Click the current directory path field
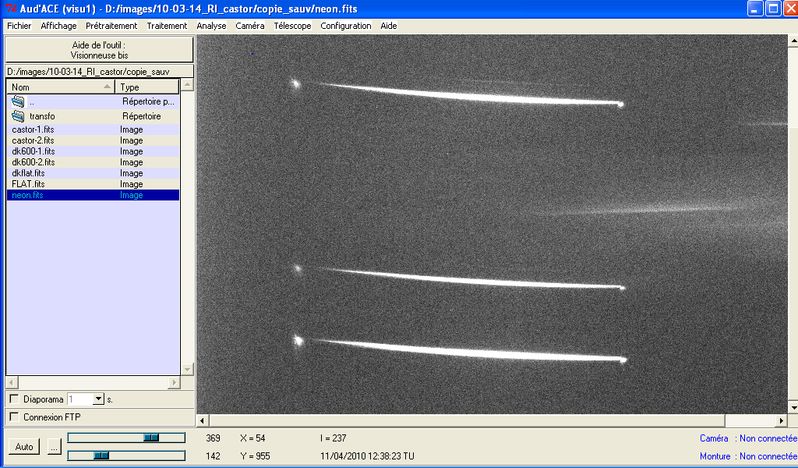 [99, 72]
